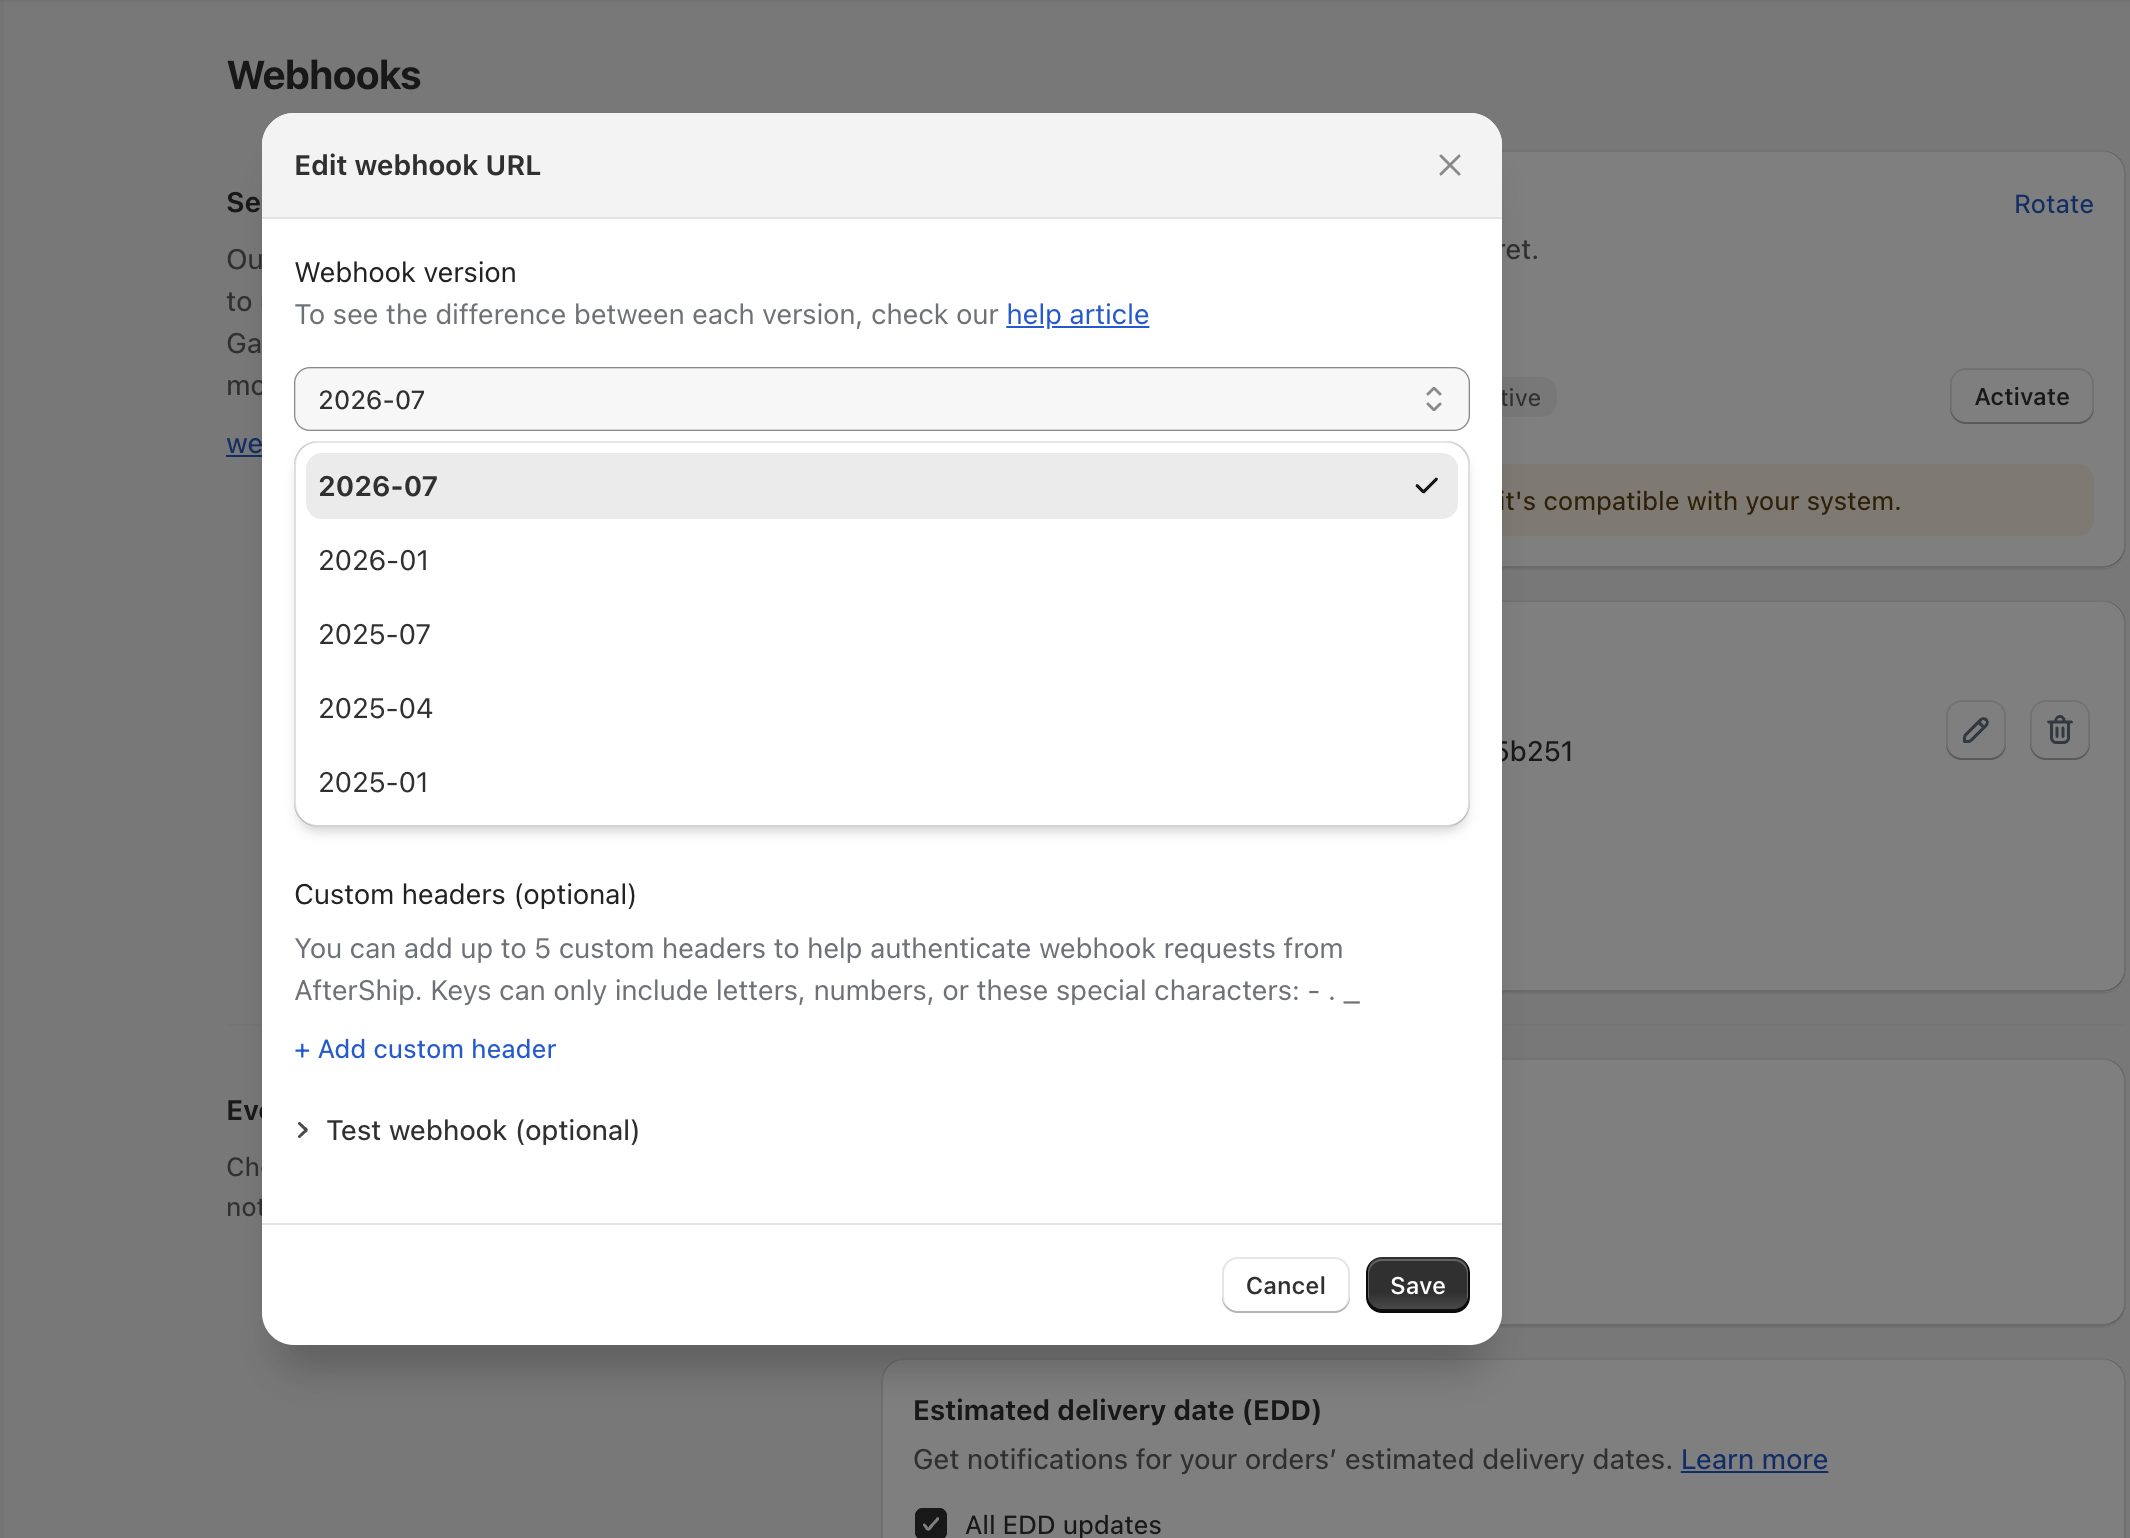Screen dimensions: 2130x1538
Task: Save the webhook URL changes
Action: click(x=1417, y=1285)
